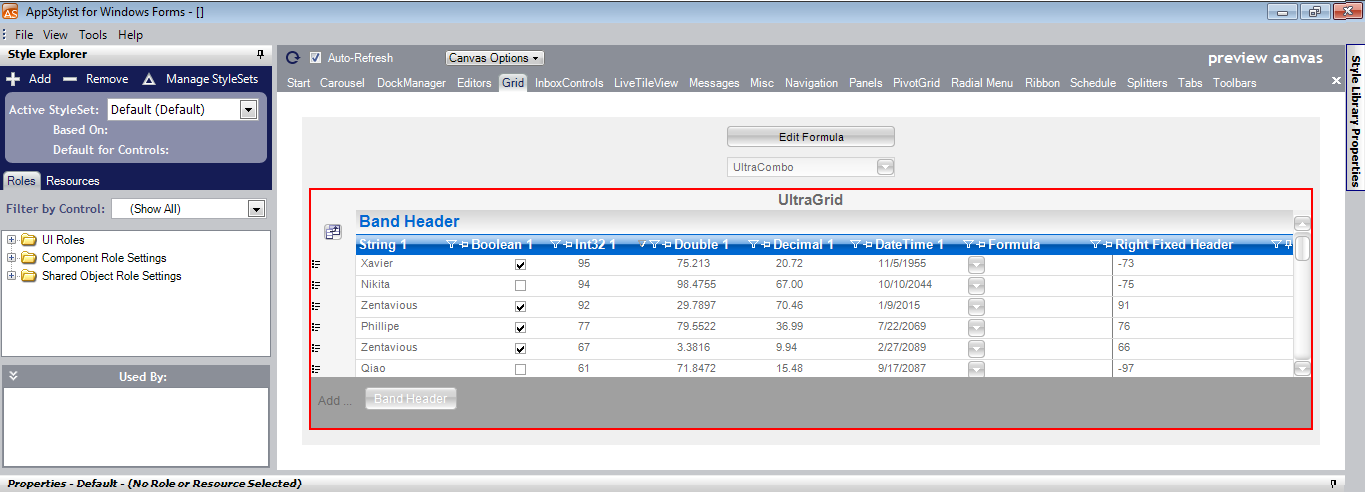
Task: Open the Active StyleSet dropdown
Action: tap(249, 110)
